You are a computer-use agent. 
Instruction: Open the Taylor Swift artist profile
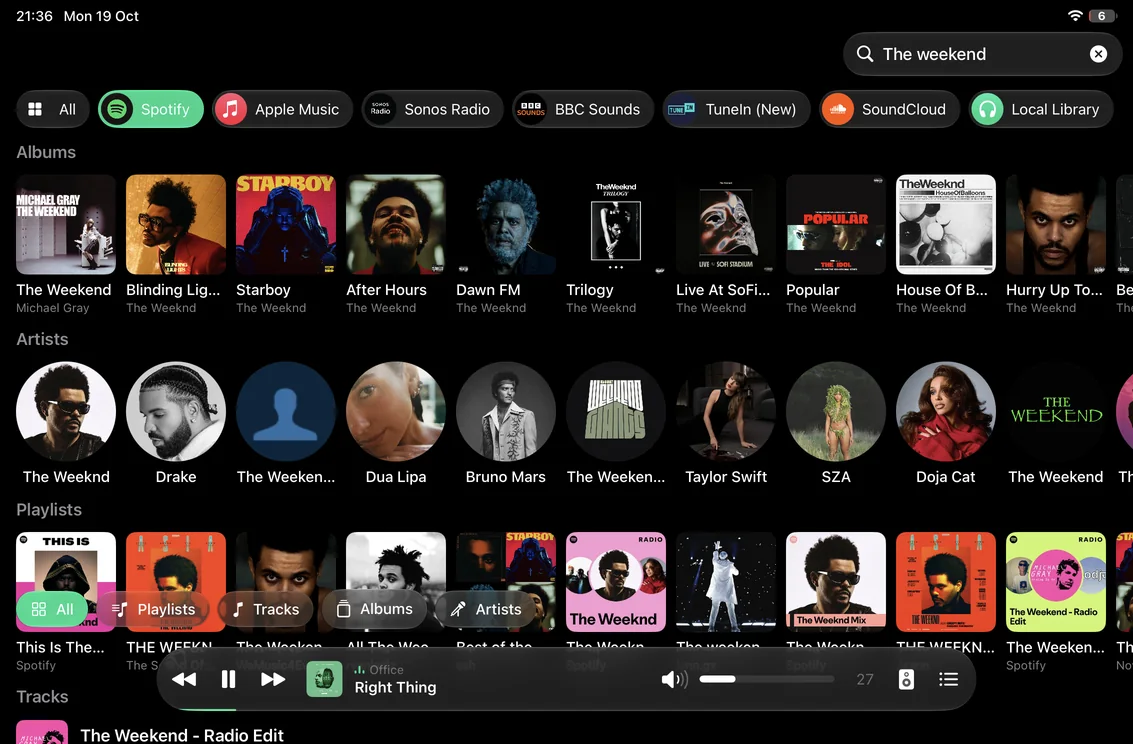725,412
